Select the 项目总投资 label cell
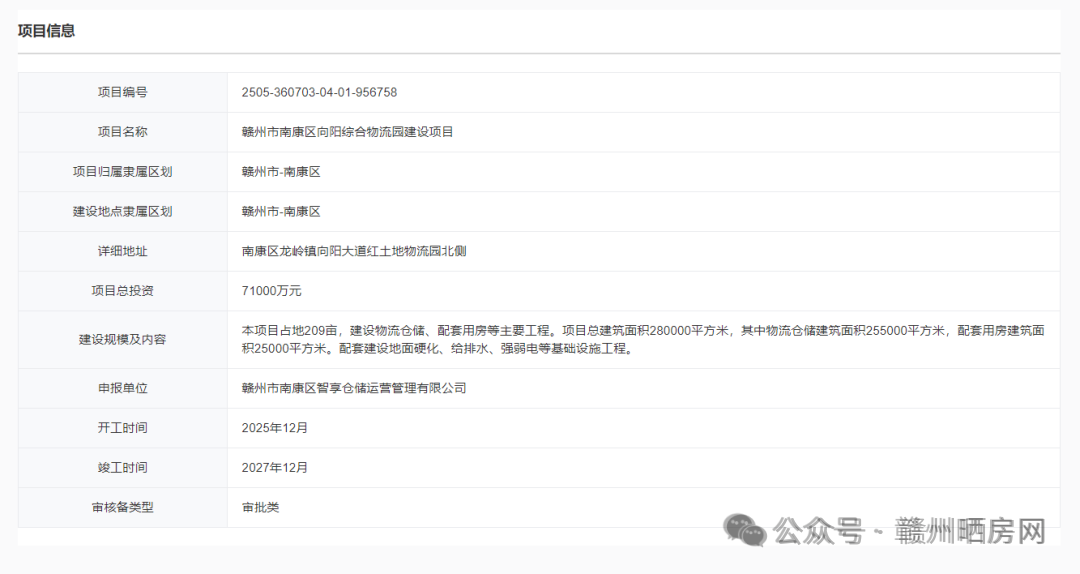Viewport: 1080px width, 574px height. pyautogui.click(x=123, y=291)
